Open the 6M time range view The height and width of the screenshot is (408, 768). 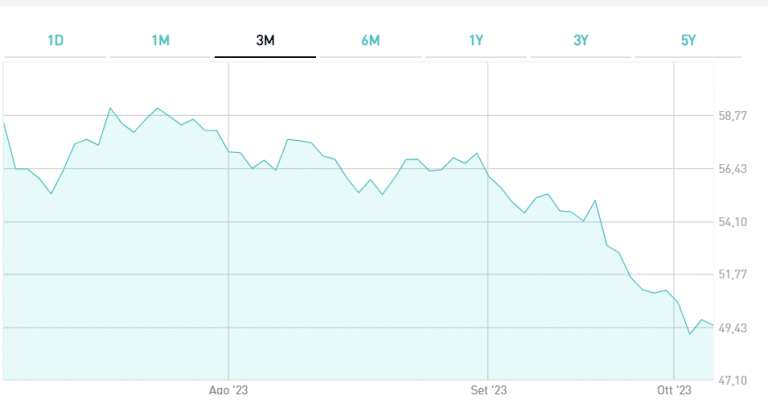click(x=370, y=41)
